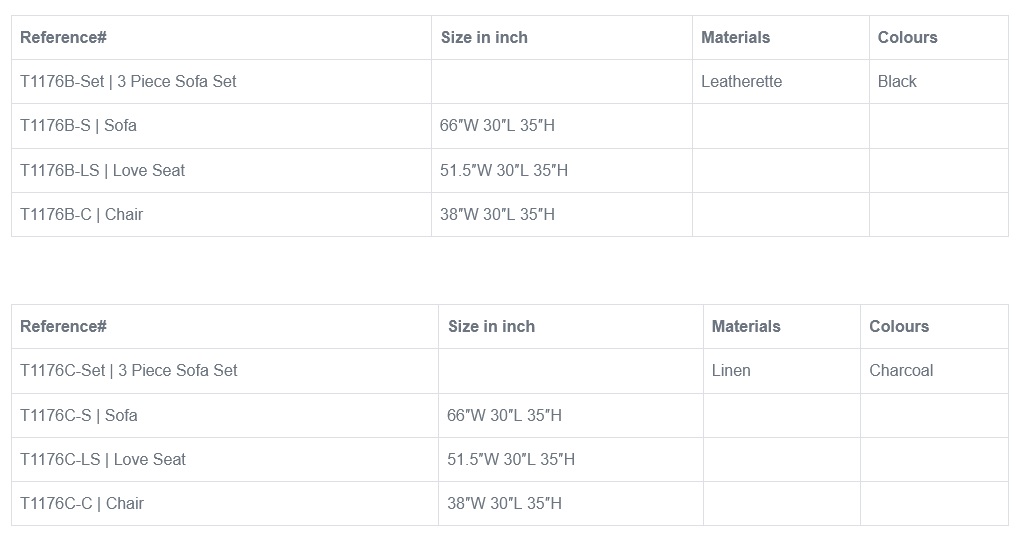The image size is (1016, 542).
Task: Click the first table's Colours header
Action: pyautogui.click(x=907, y=38)
